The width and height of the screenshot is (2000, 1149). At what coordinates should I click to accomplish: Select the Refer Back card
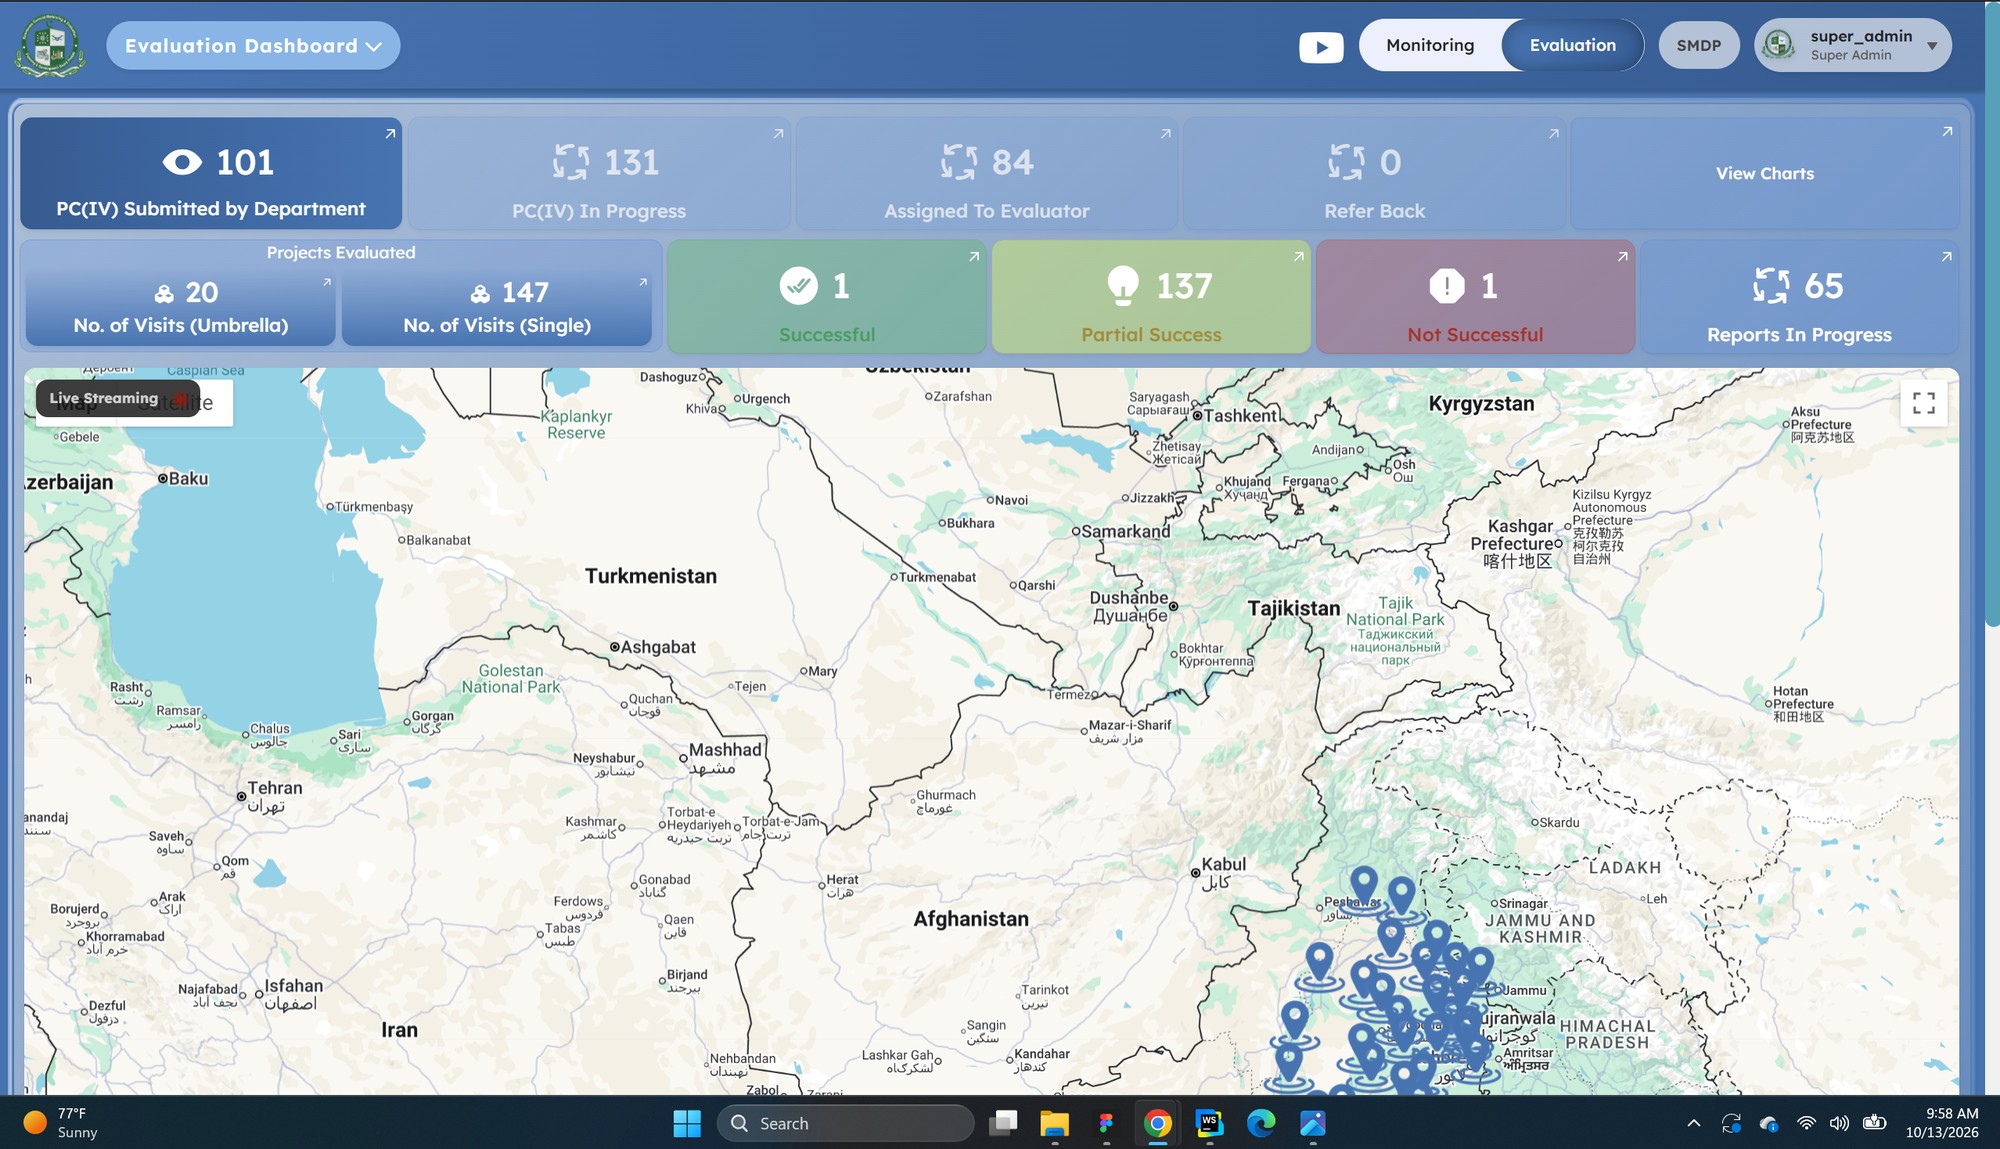pyautogui.click(x=1375, y=173)
